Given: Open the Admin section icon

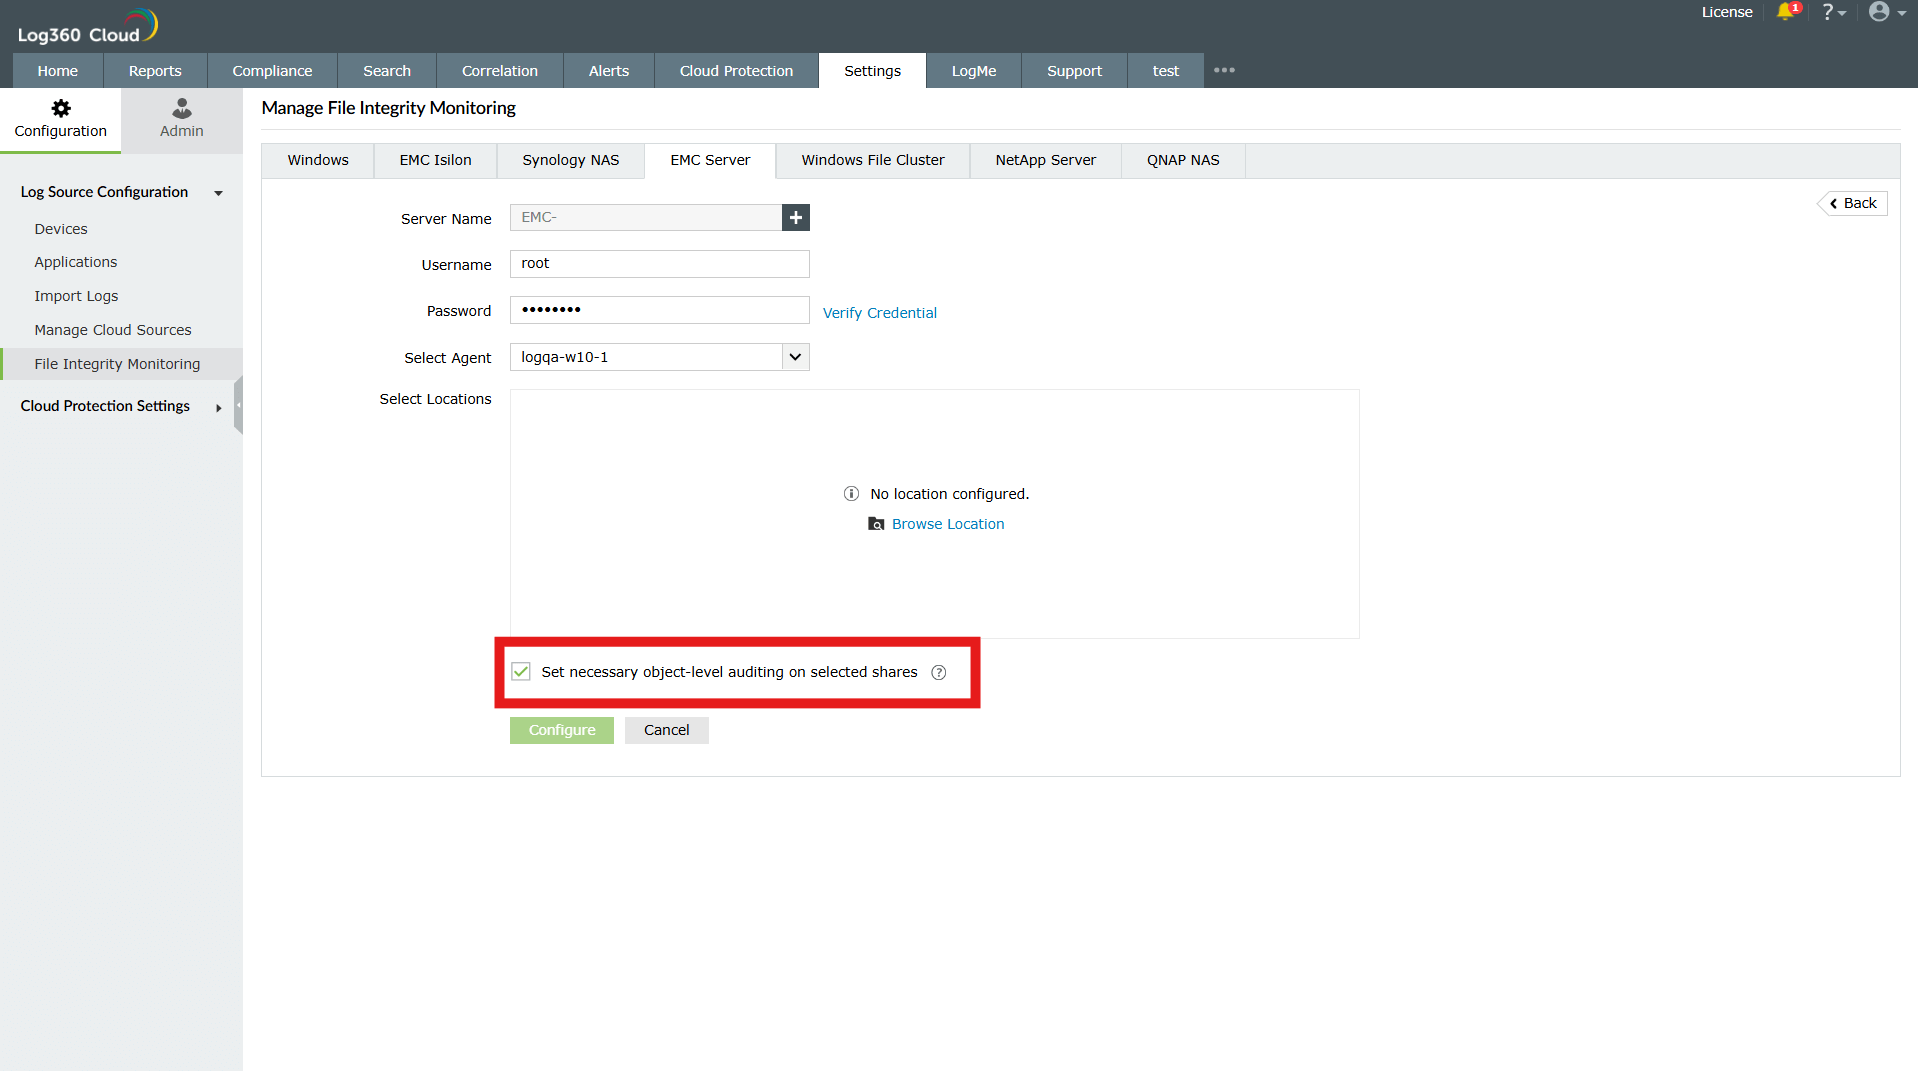Looking at the screenshot, I should [181, 108].
